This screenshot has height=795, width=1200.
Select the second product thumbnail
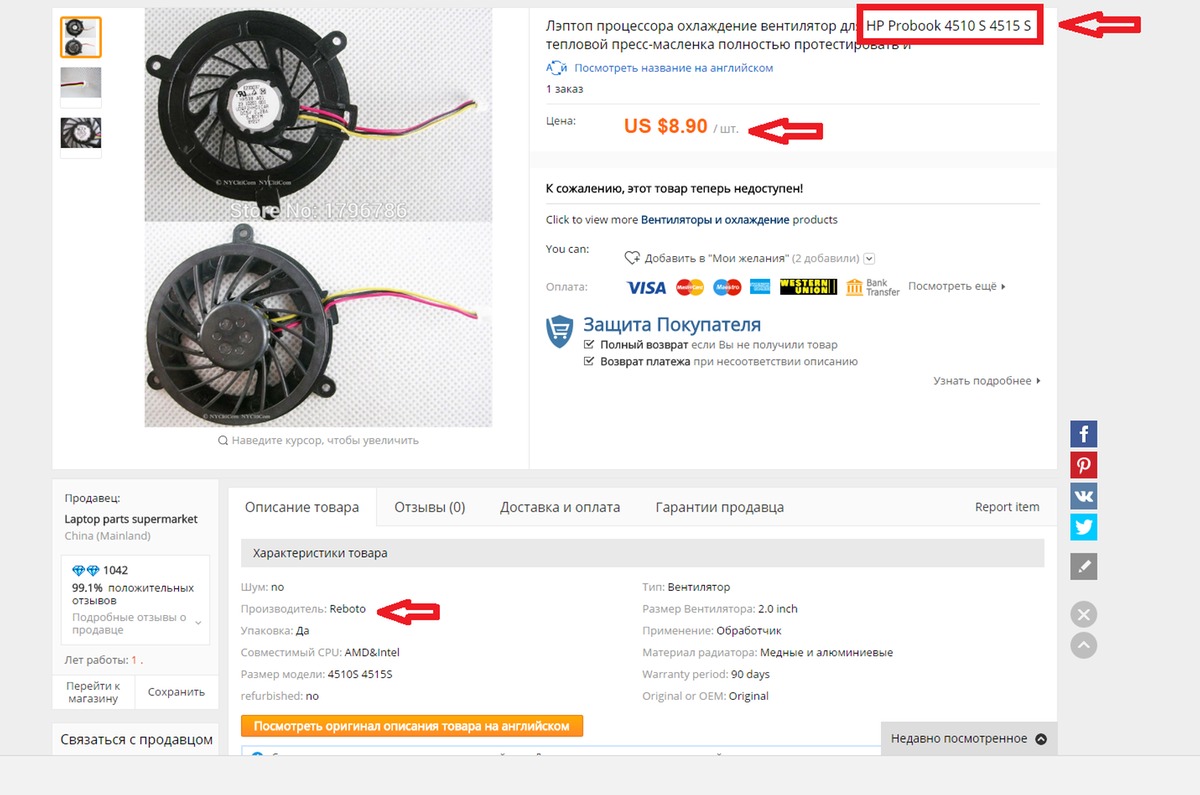click(81, 84)
